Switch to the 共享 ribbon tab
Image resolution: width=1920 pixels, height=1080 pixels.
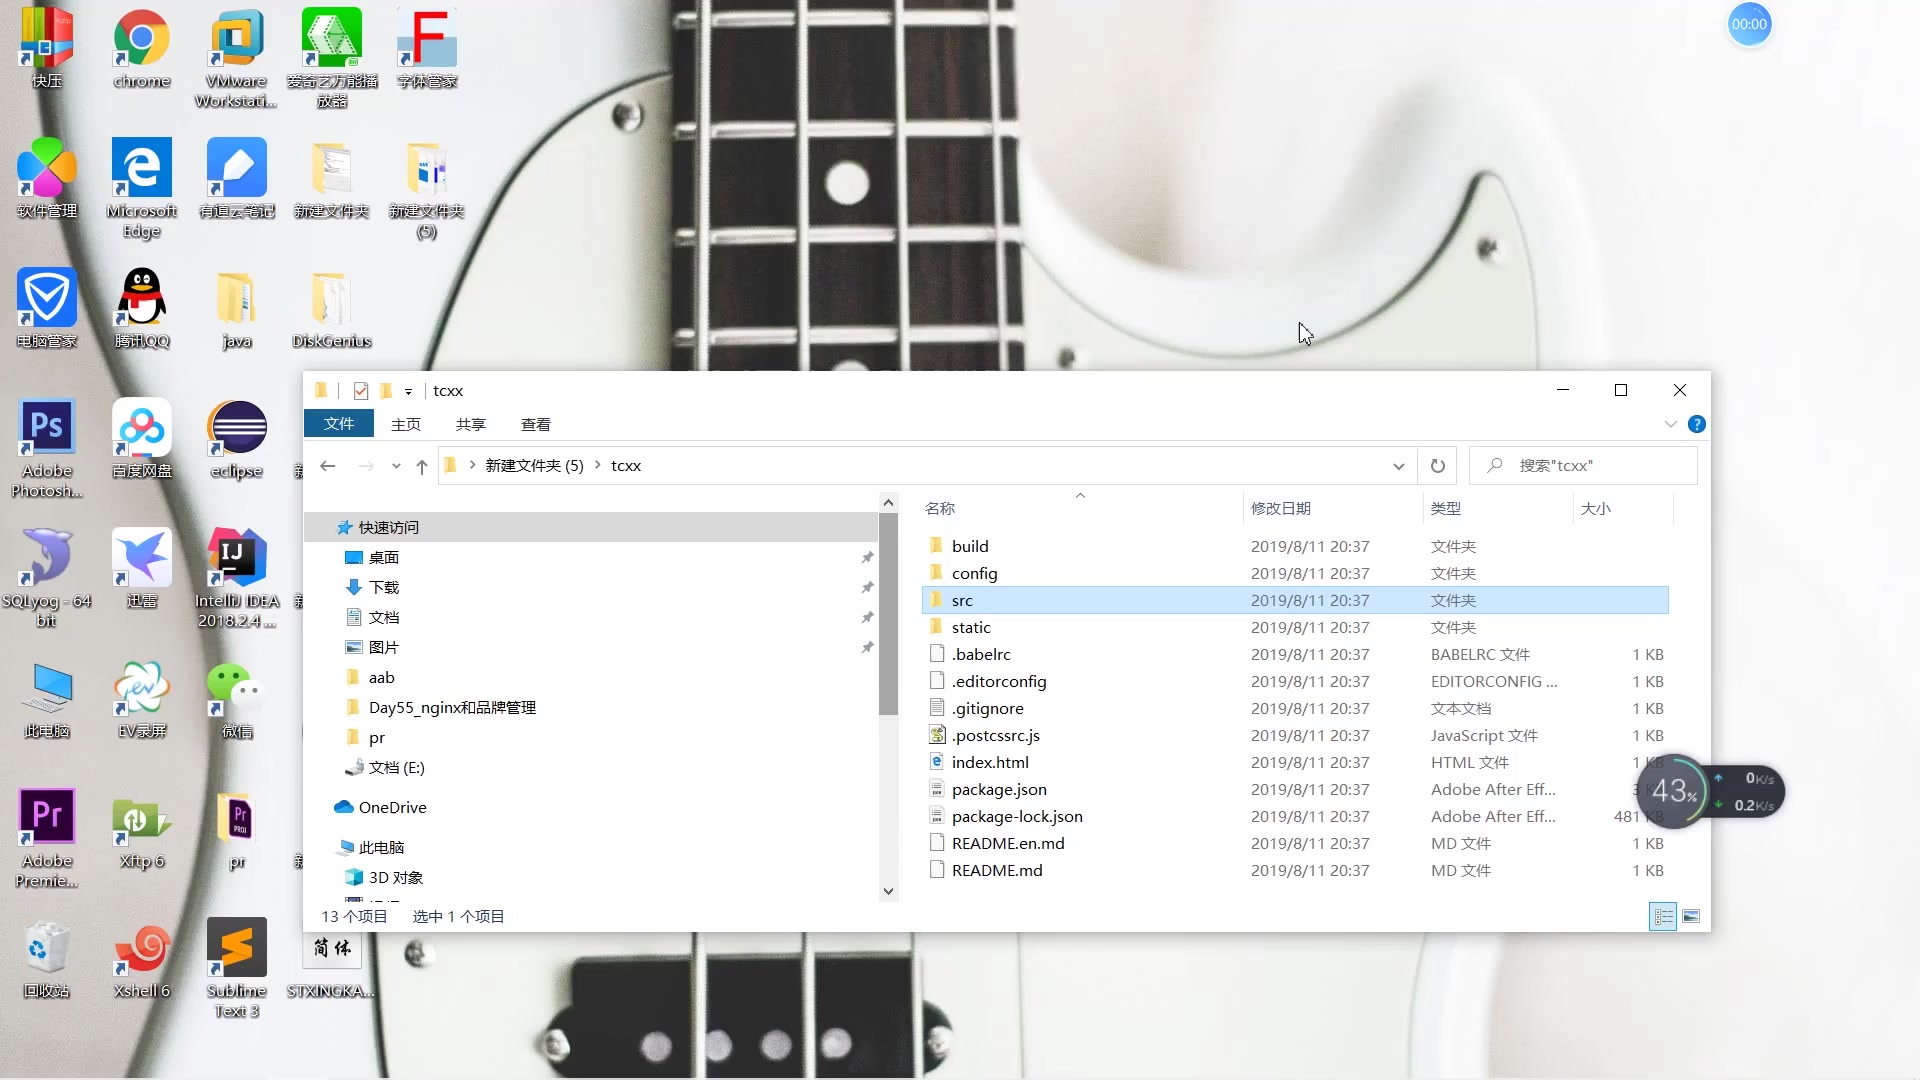[470, 424]
